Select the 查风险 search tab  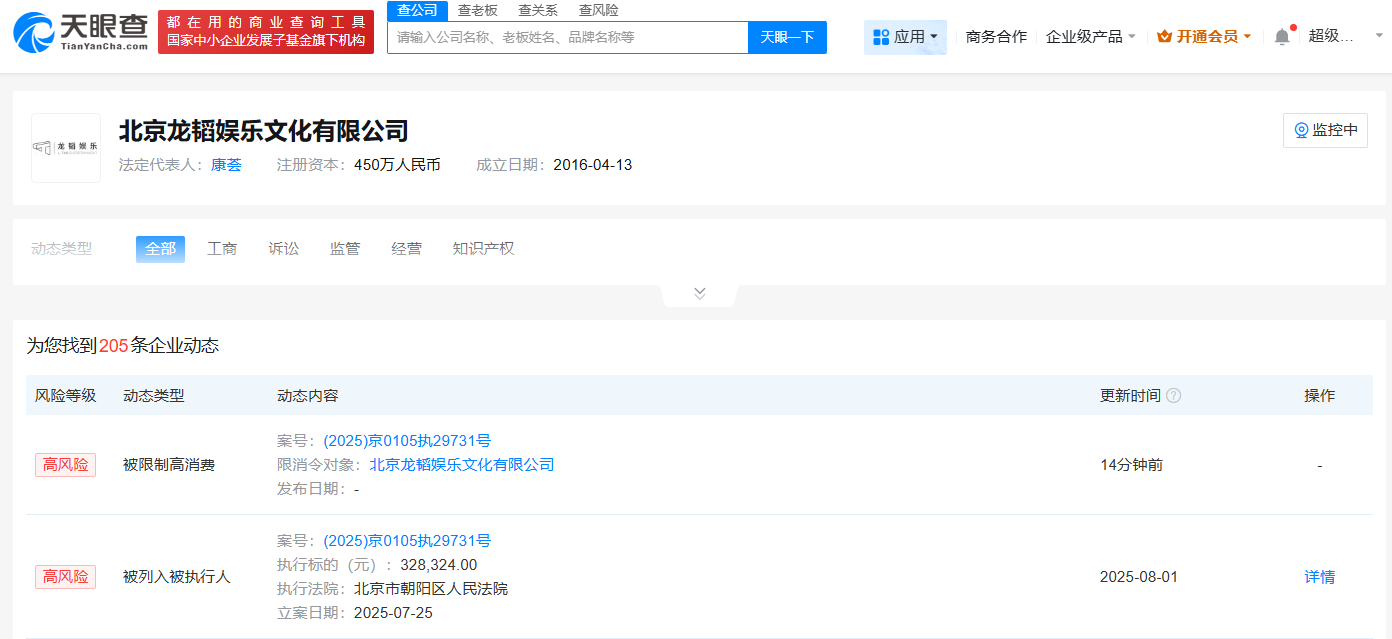point(598,10)
